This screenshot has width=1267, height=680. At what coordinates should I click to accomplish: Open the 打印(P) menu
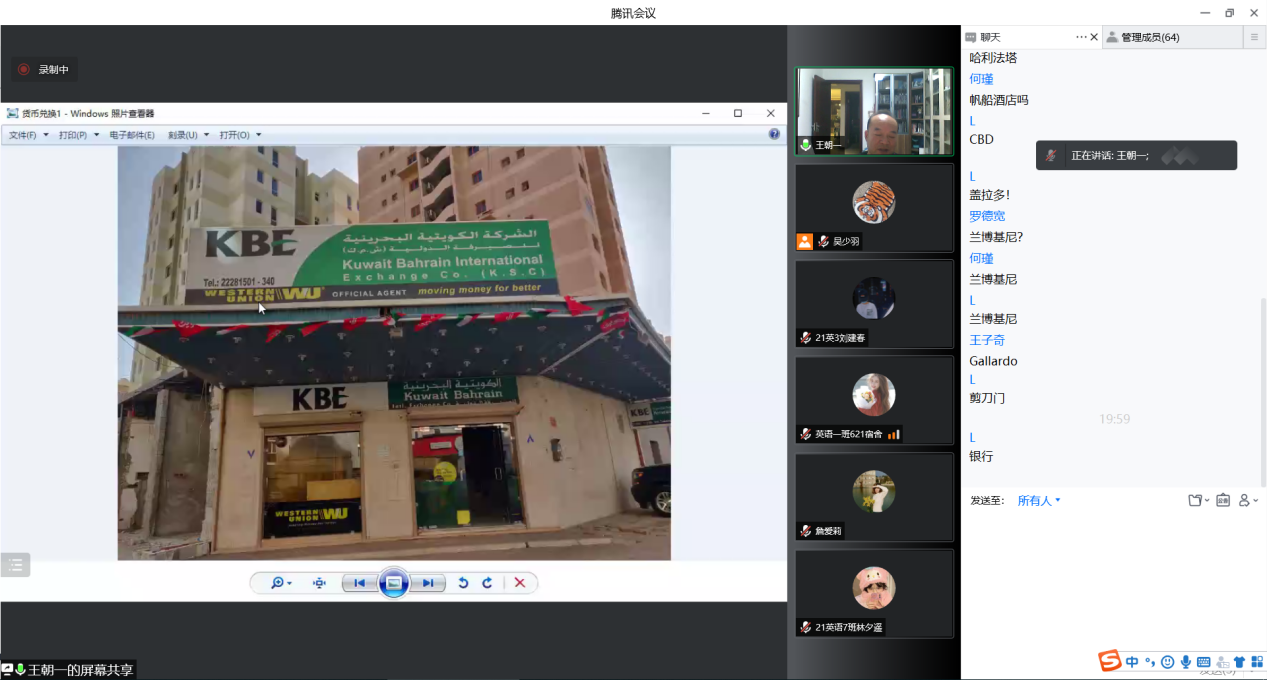78,135
